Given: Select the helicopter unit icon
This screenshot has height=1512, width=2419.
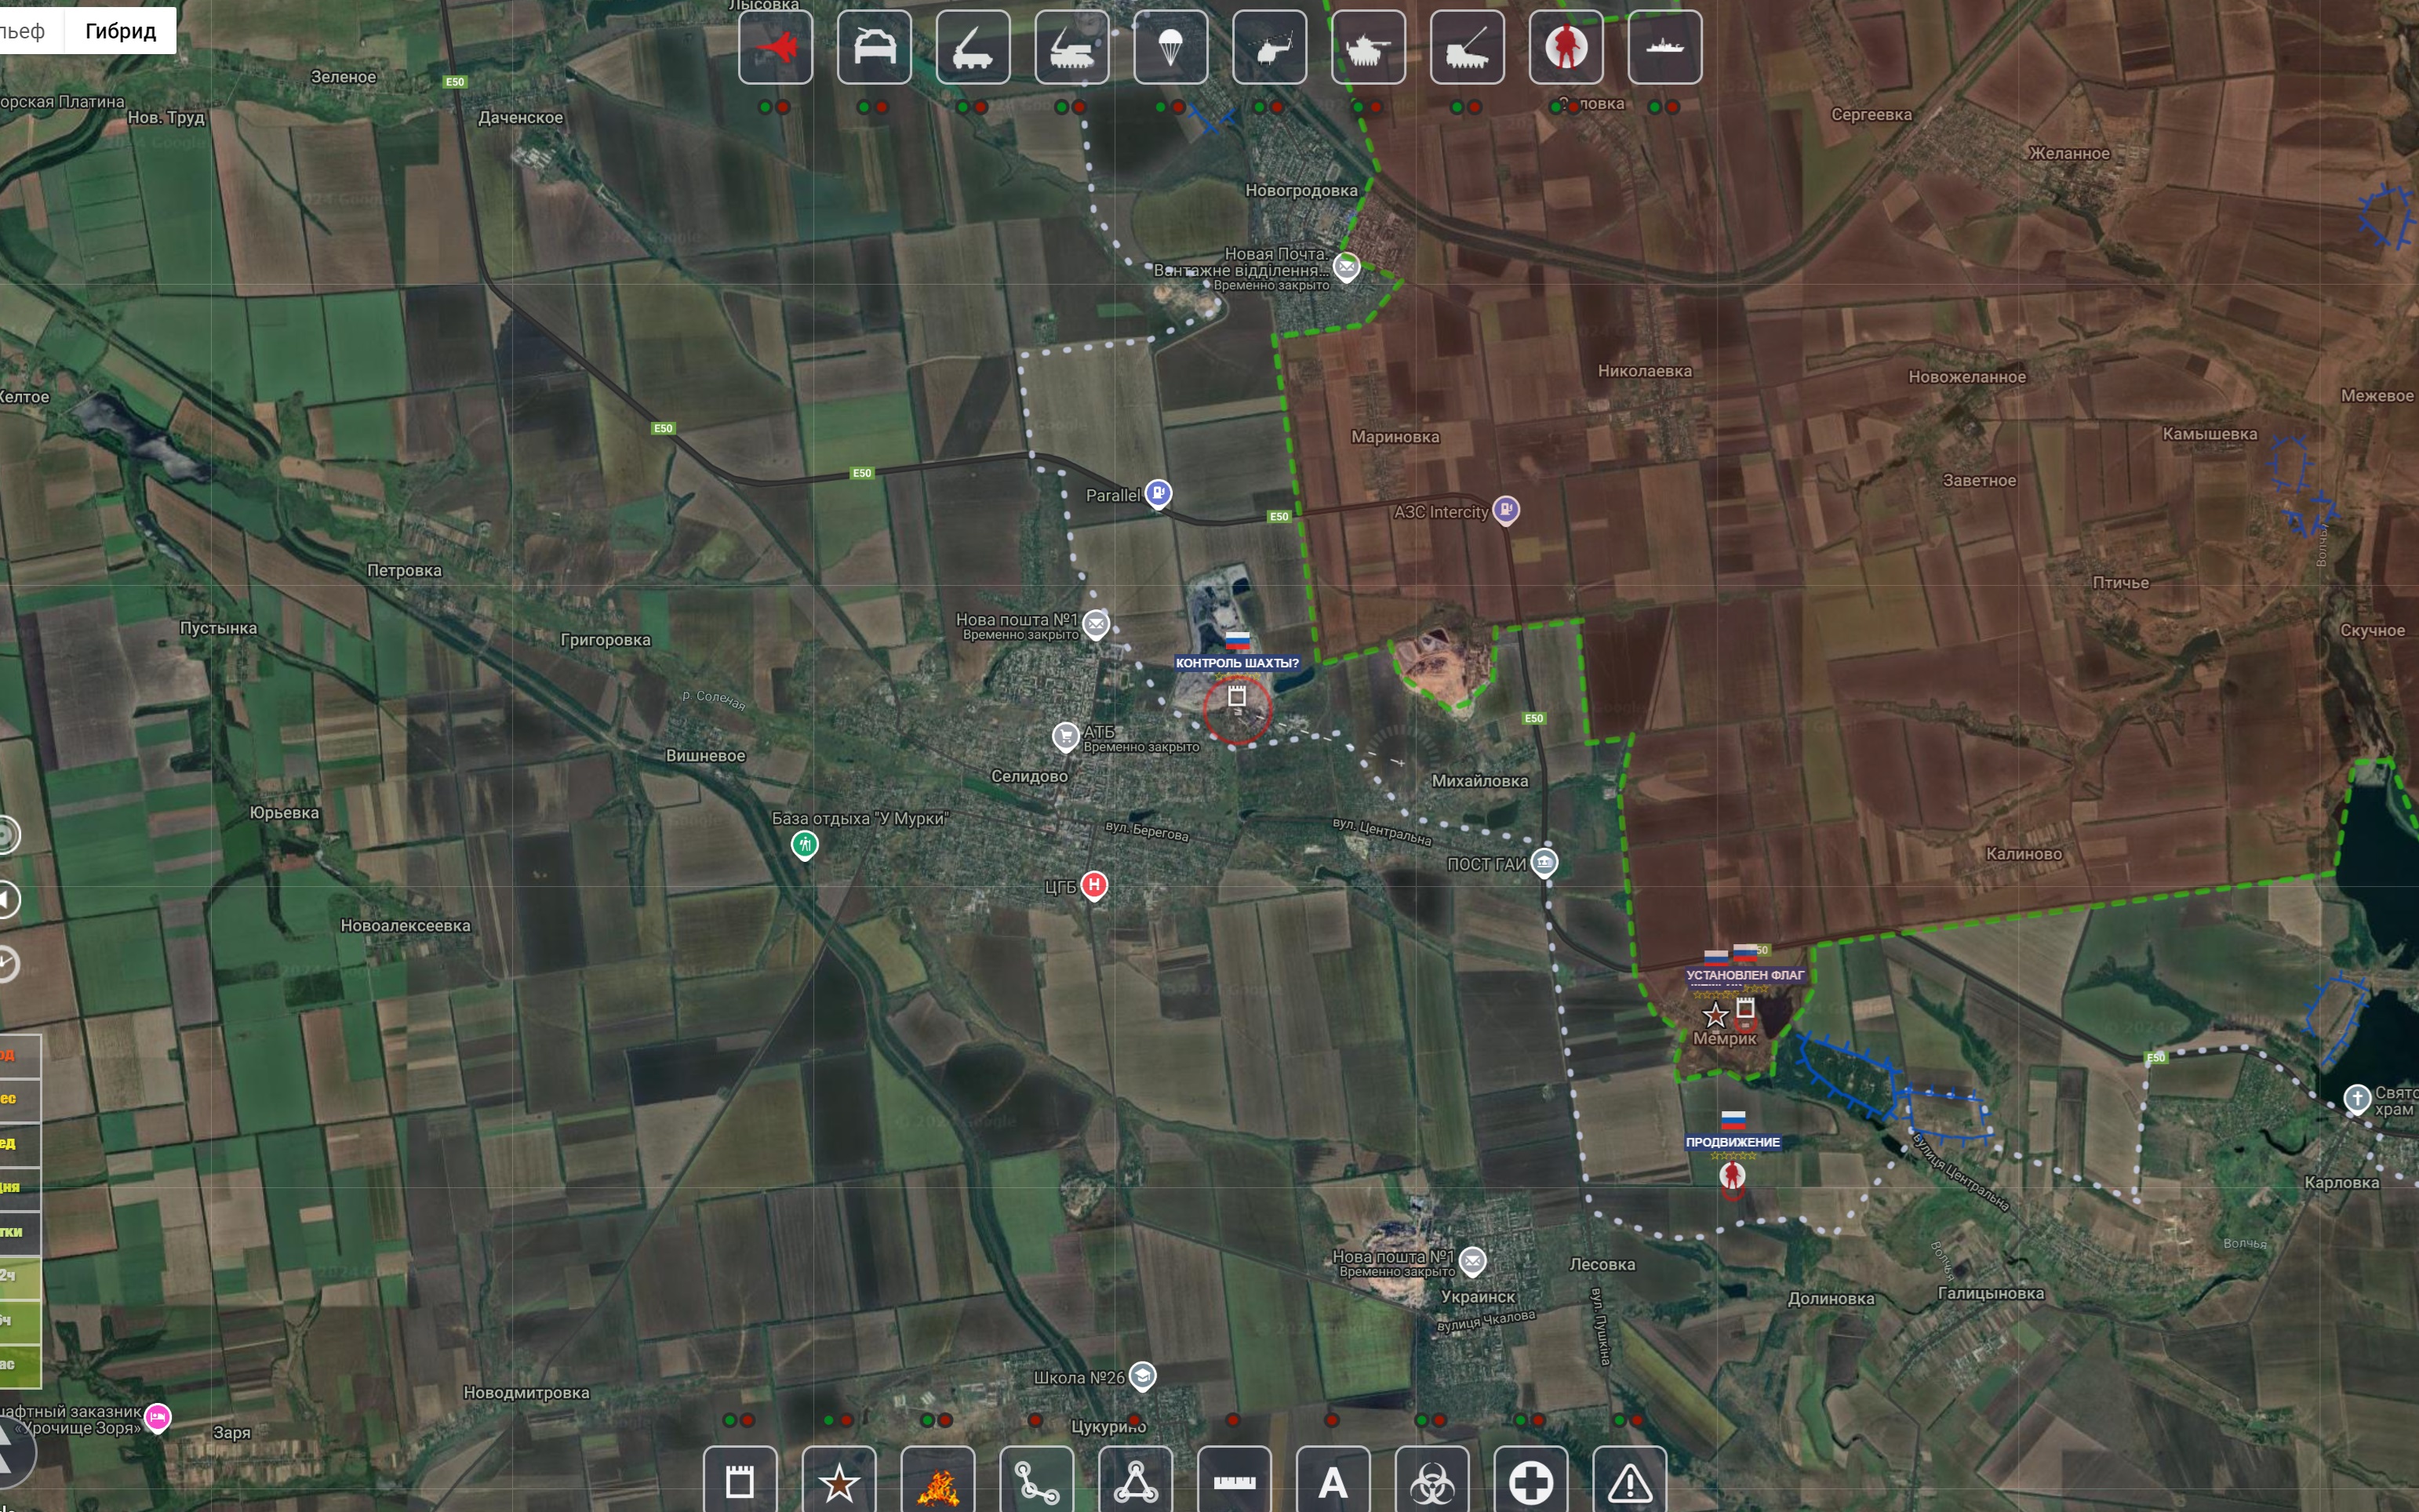Looking at the screenshot, I should 1269,47.
